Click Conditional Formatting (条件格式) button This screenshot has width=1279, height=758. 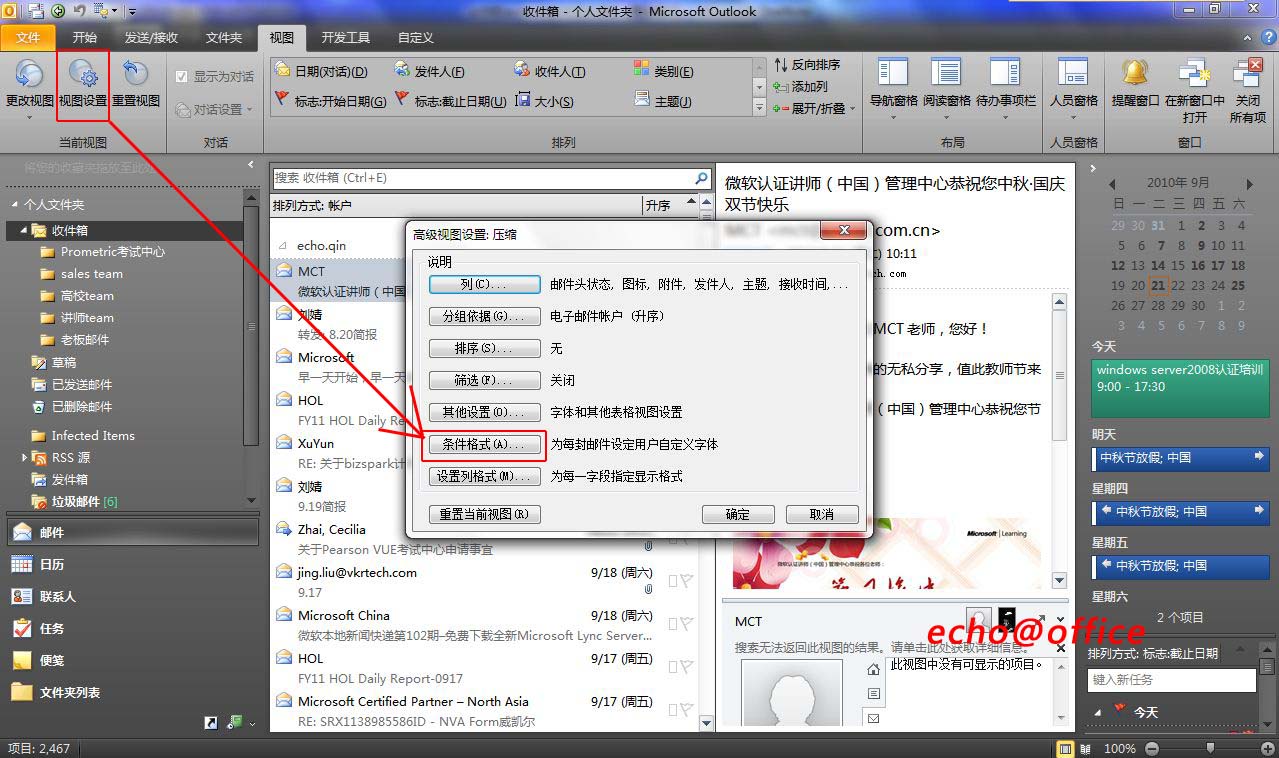(484, 444)
